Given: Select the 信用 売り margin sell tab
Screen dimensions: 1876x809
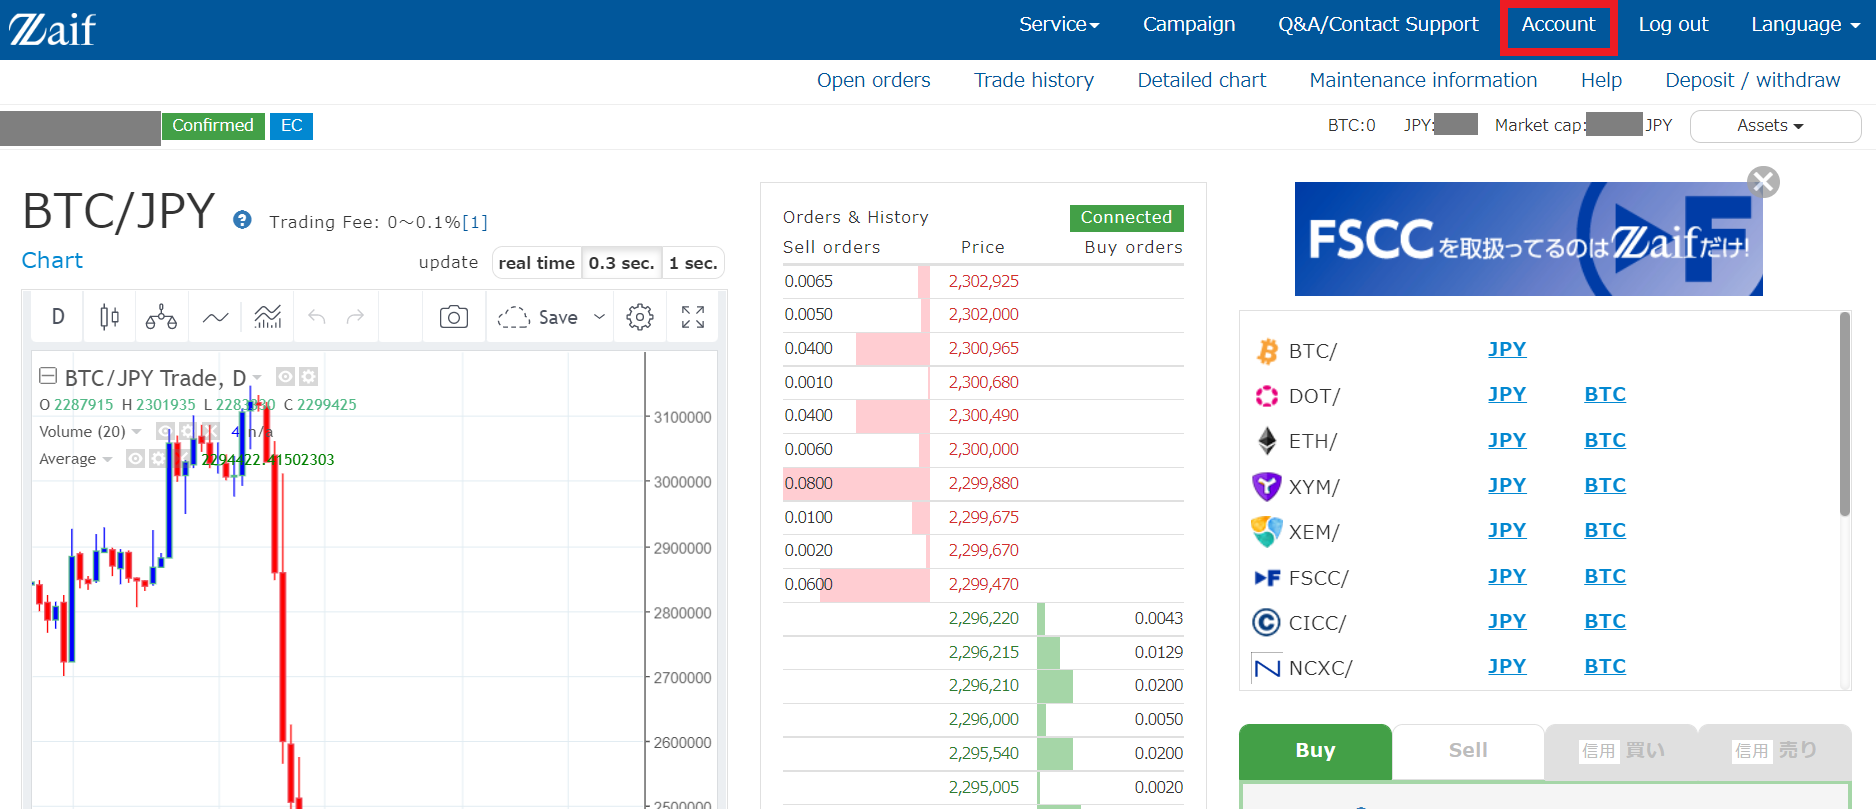Looking at the screenshot, I should point(1775,751).
